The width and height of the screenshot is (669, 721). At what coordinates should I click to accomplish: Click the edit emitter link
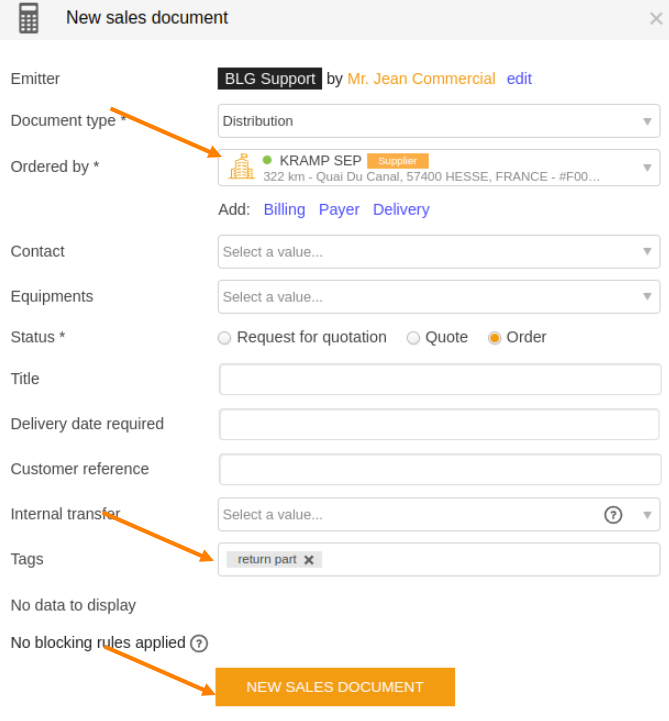519,79
